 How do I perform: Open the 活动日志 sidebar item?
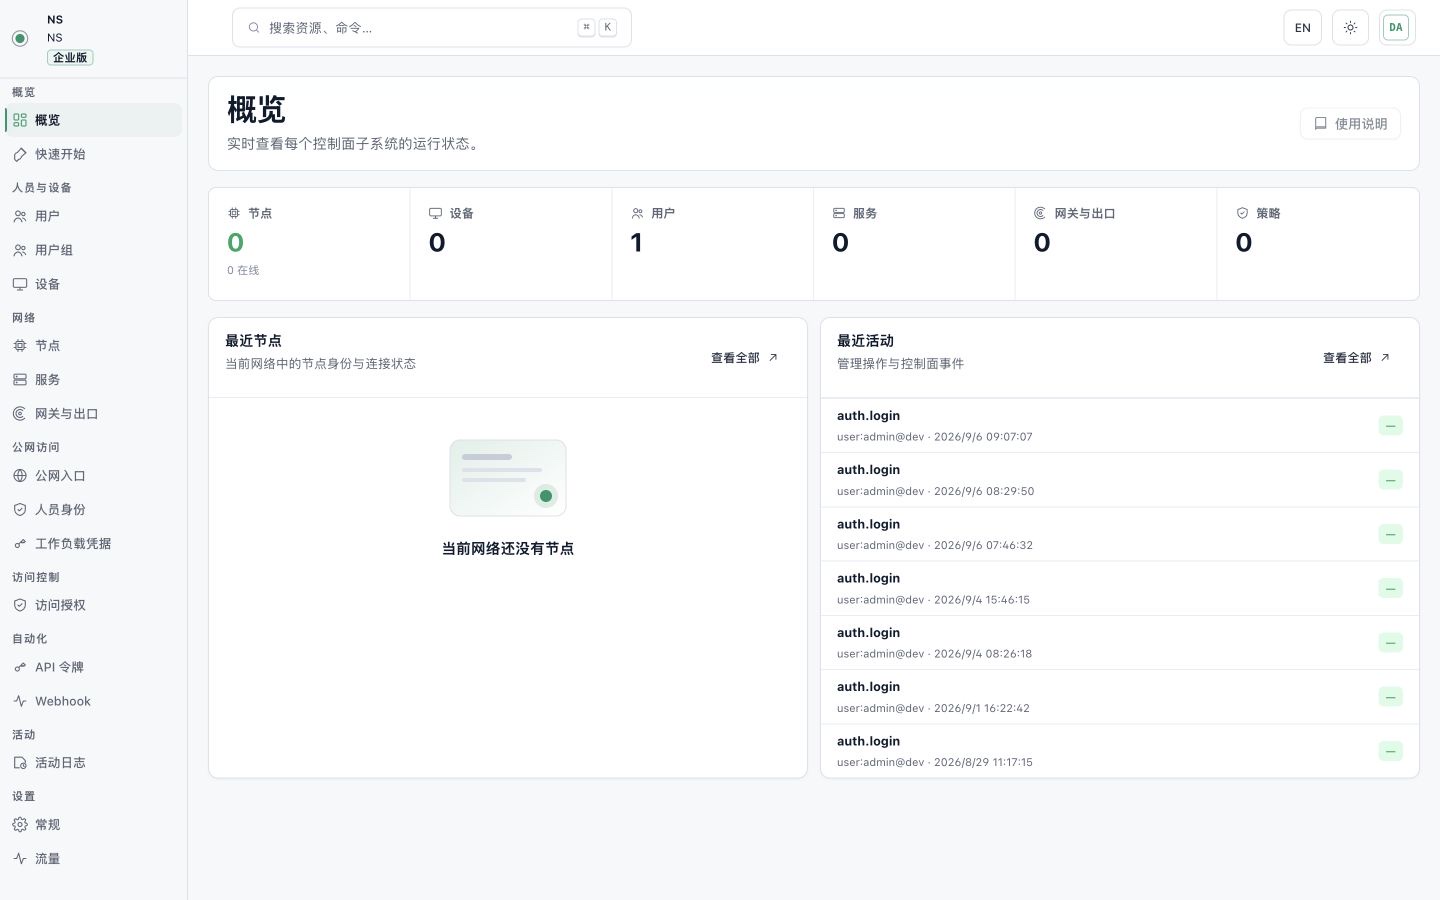pyautogui.click(x=94, y=763)
